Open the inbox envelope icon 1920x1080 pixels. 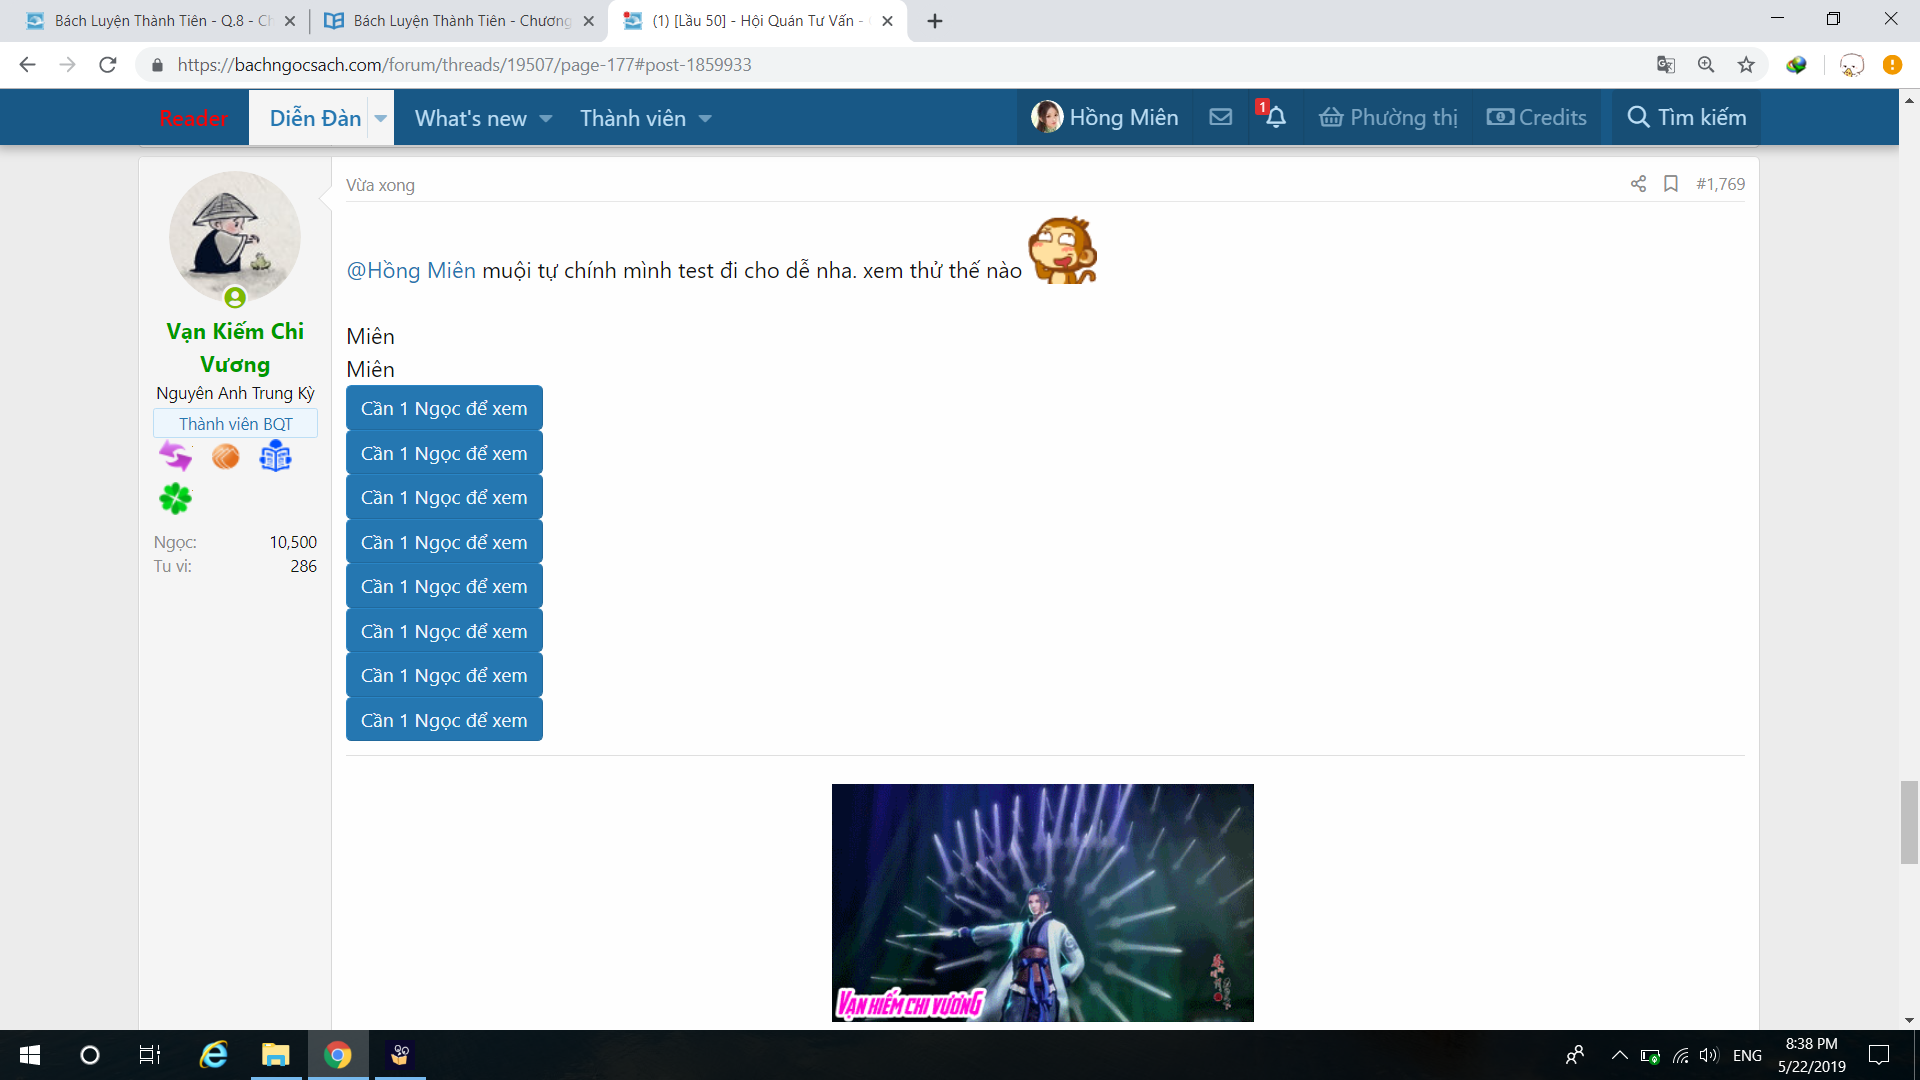click(x=1220, y=117)
